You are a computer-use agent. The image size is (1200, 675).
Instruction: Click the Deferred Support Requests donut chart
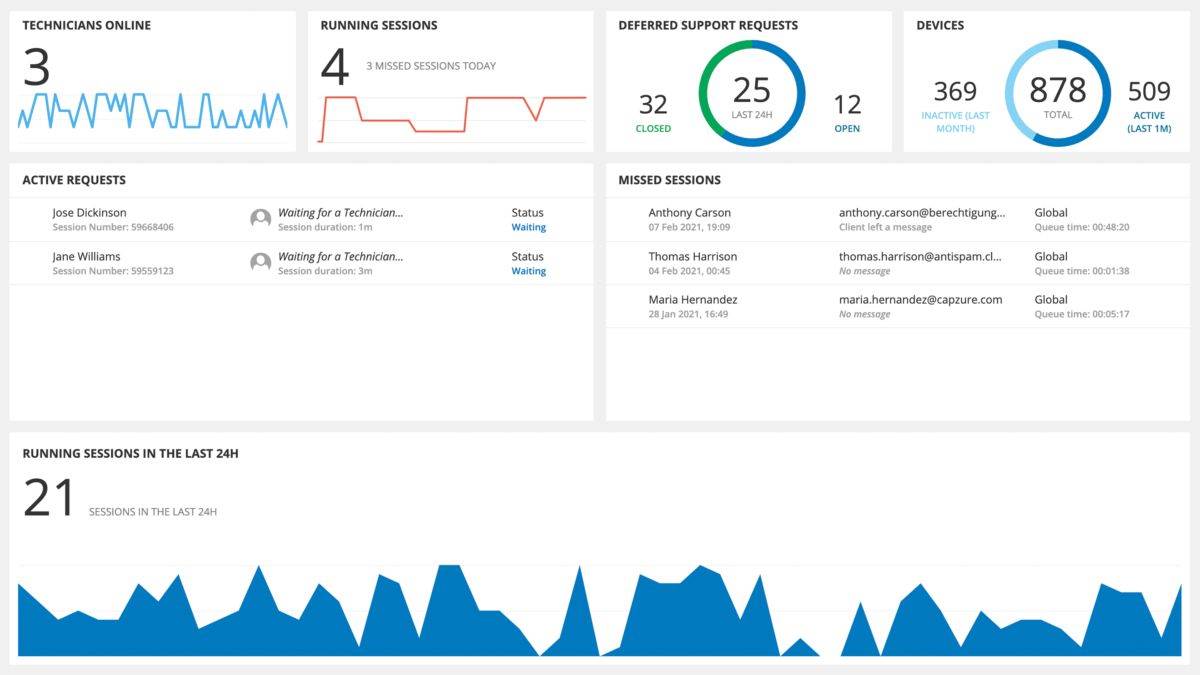(x=750, y=91)
